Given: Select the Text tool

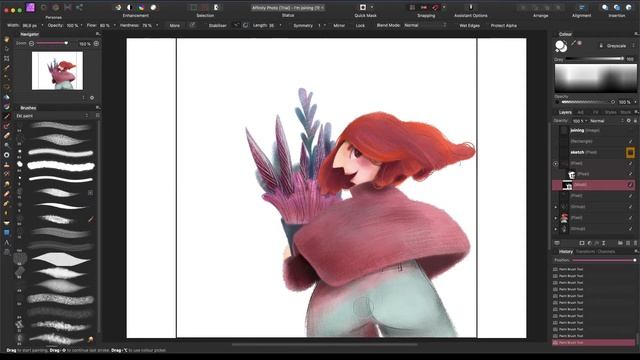Looking at the screenshot, I should click(7, 243).
